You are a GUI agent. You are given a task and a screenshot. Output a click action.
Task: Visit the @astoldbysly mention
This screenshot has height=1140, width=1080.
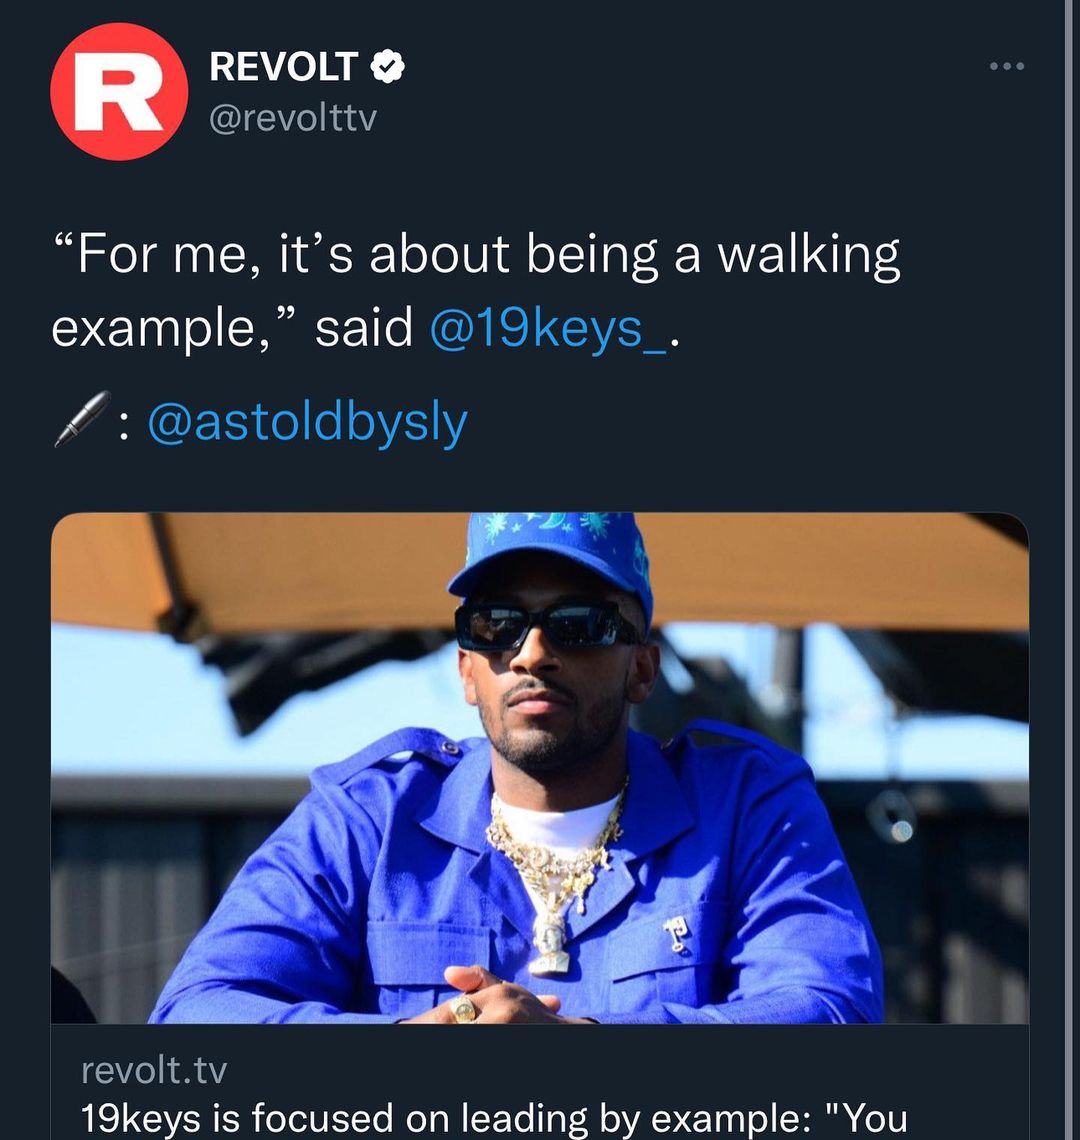(307, 421)
